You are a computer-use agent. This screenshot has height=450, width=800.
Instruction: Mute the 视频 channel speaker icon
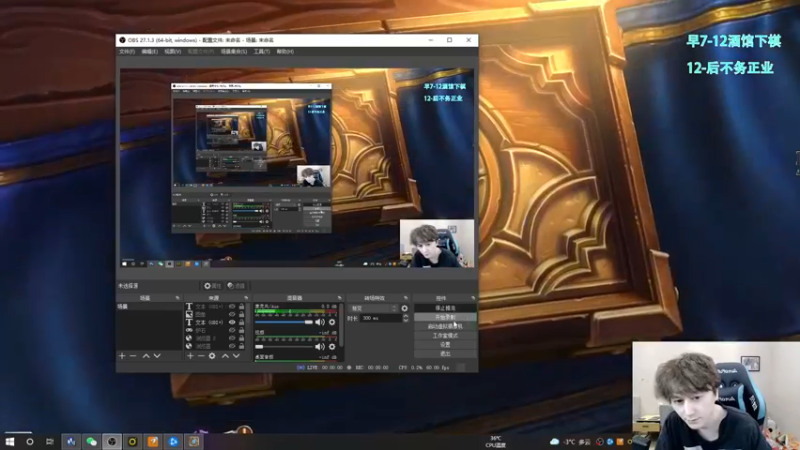320,346
